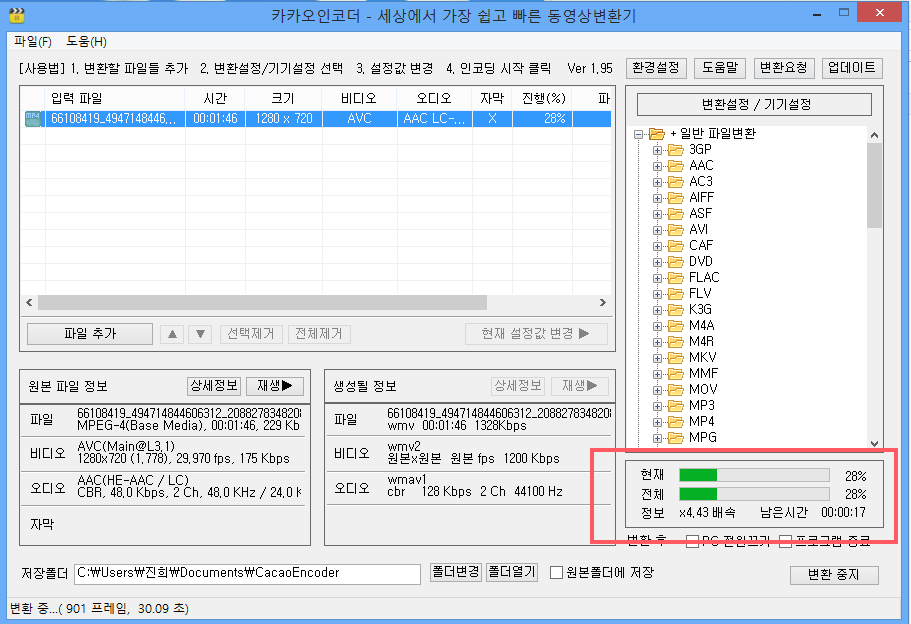
Task: Expand the AVI tree node
Action: click(x=657, y=230)
